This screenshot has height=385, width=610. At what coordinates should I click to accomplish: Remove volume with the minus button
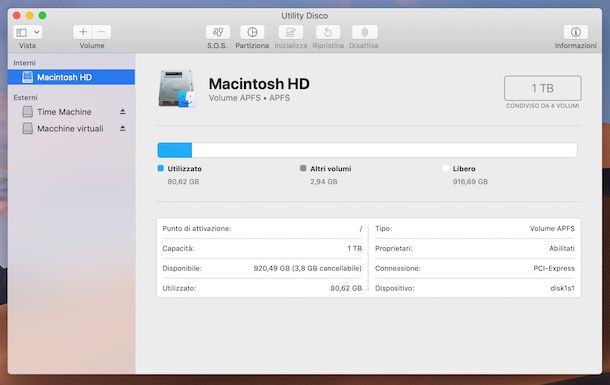[102, 32]
